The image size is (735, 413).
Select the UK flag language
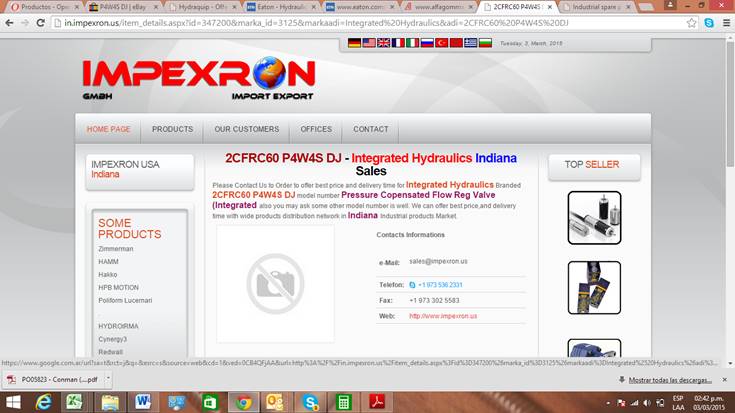(383, 43)
